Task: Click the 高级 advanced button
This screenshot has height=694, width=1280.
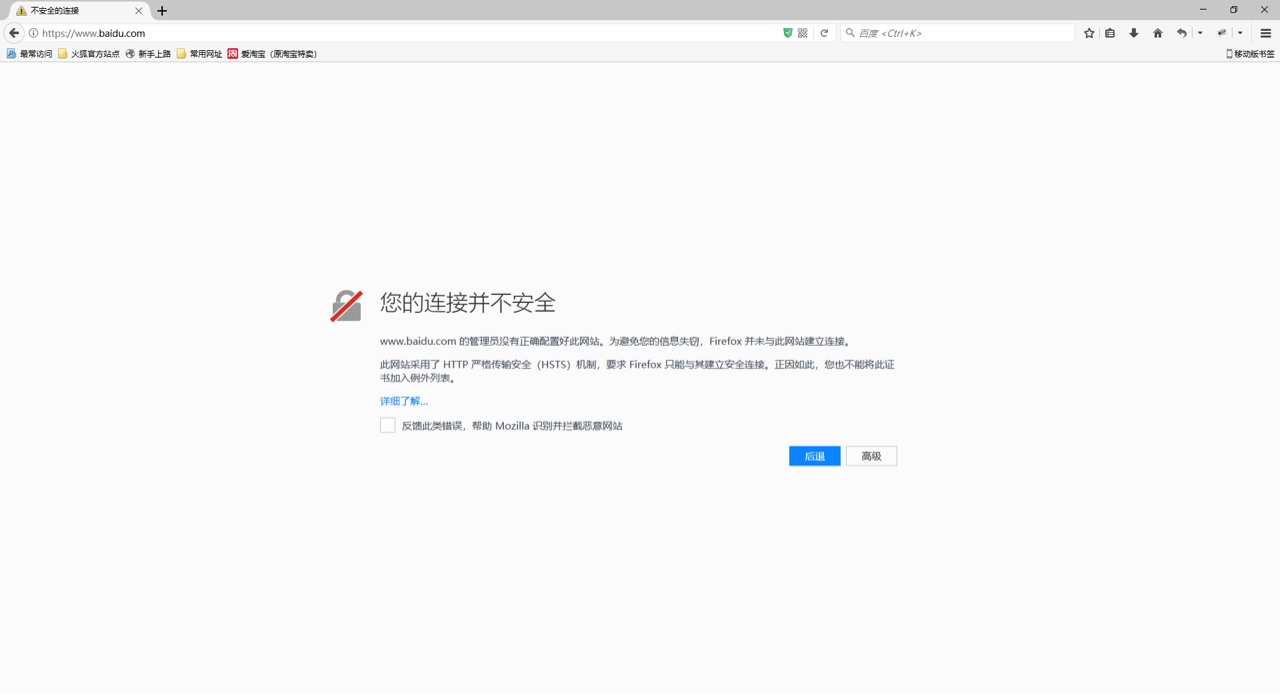Action: pyautogui.click(x=871, y=456)
